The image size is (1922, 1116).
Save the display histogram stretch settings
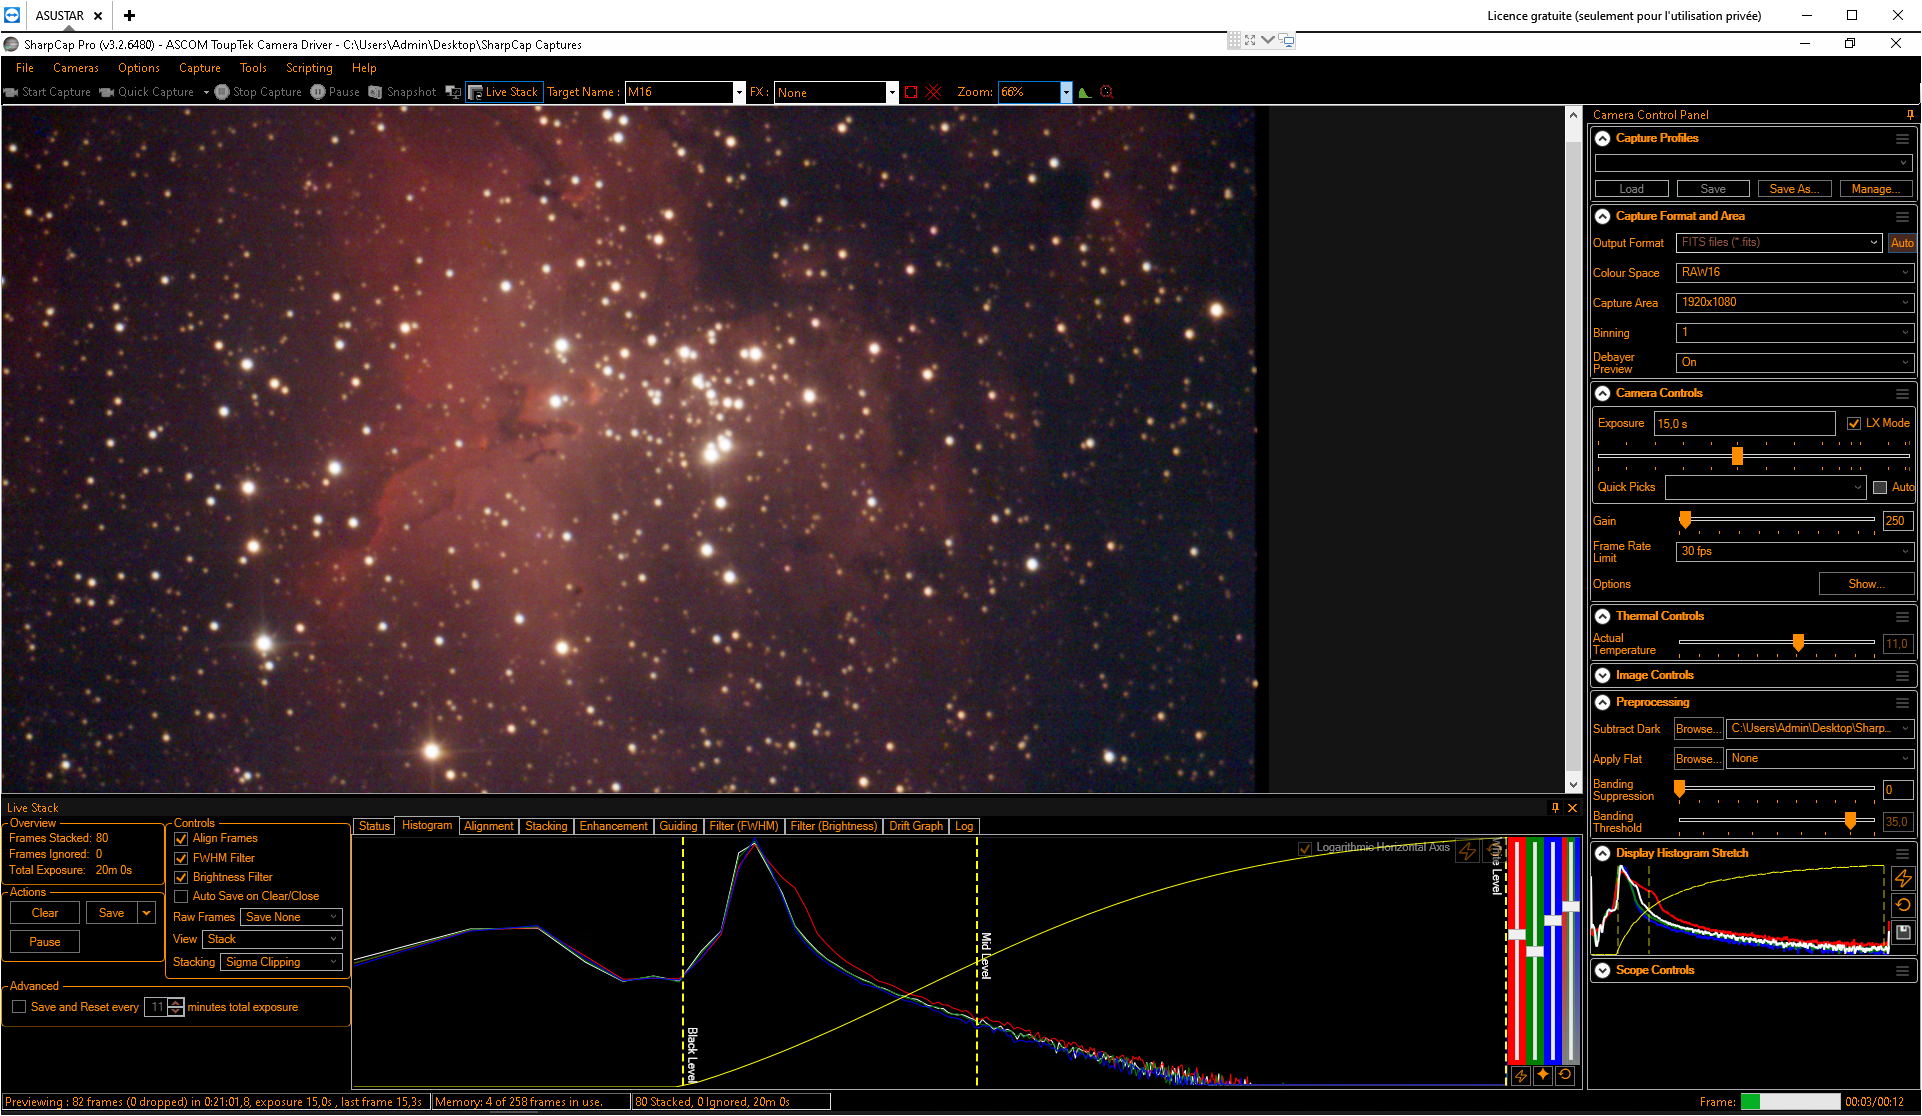pyautogui.click(x=1903, y=932)
